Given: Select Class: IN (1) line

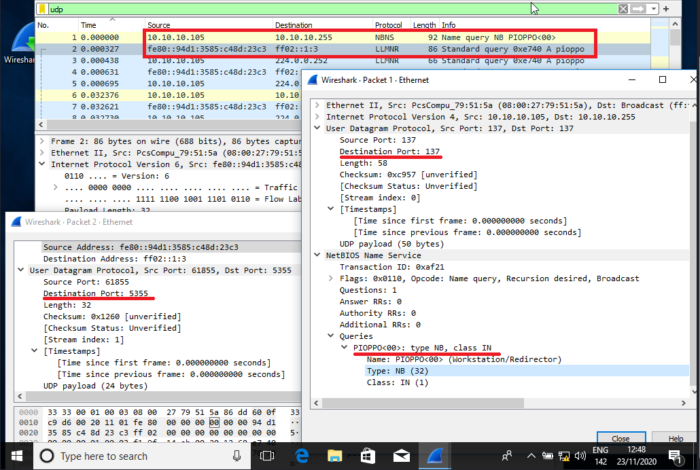Looking at the screenshot, I should click(397, 383).
